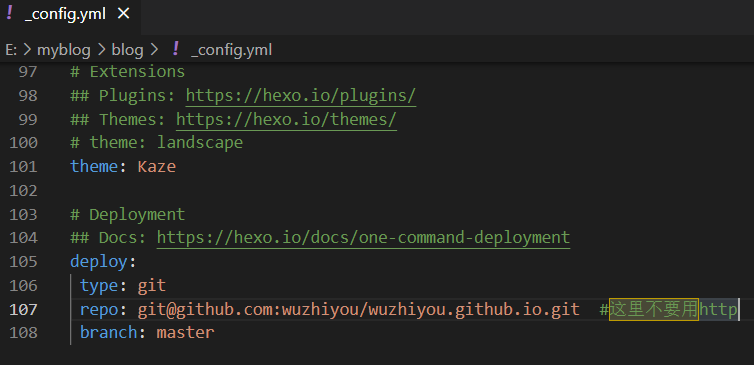Open the blog breadcrumb segment
Viewport: 754px width, 365px height.
(x=127, y=50)
